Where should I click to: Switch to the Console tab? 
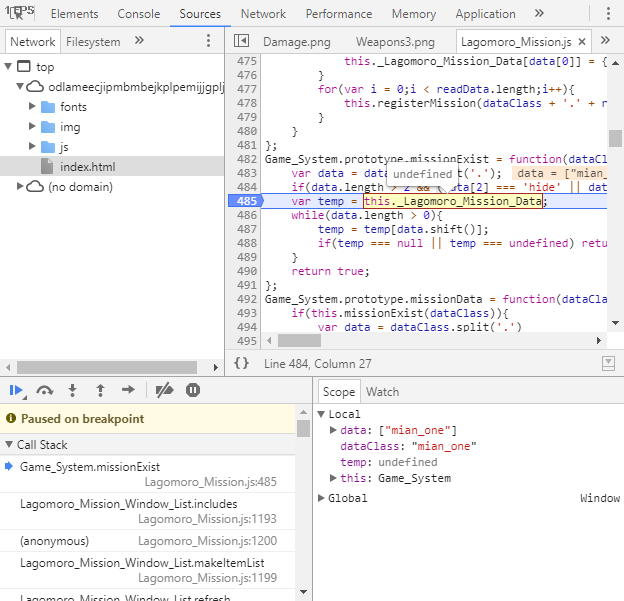(138, 14)
